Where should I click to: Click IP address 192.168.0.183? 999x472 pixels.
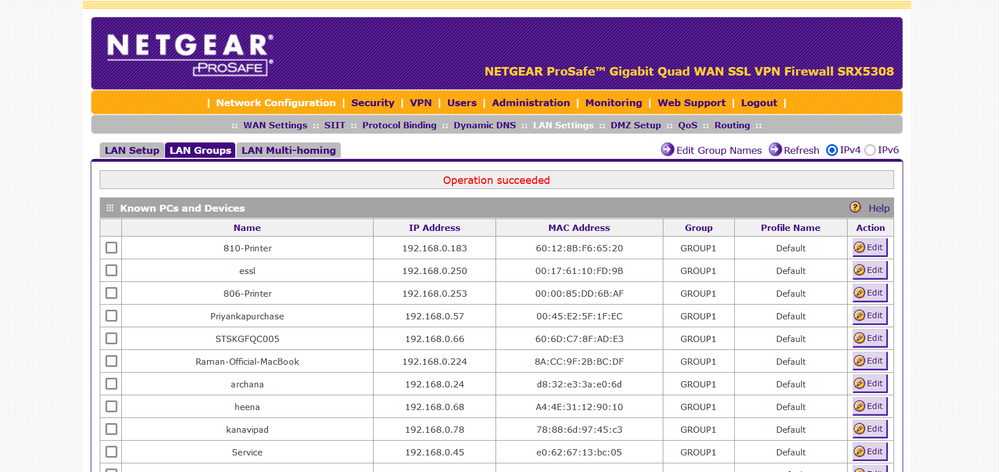click(x=435, y=248)
